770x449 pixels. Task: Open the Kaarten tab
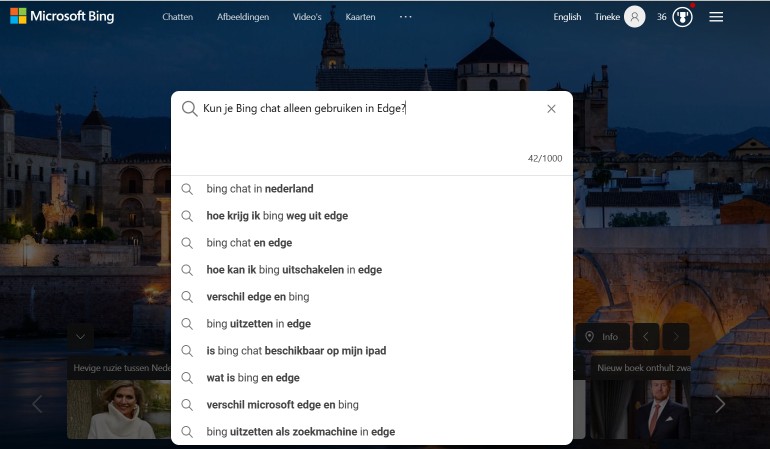[x=360, y=17]
